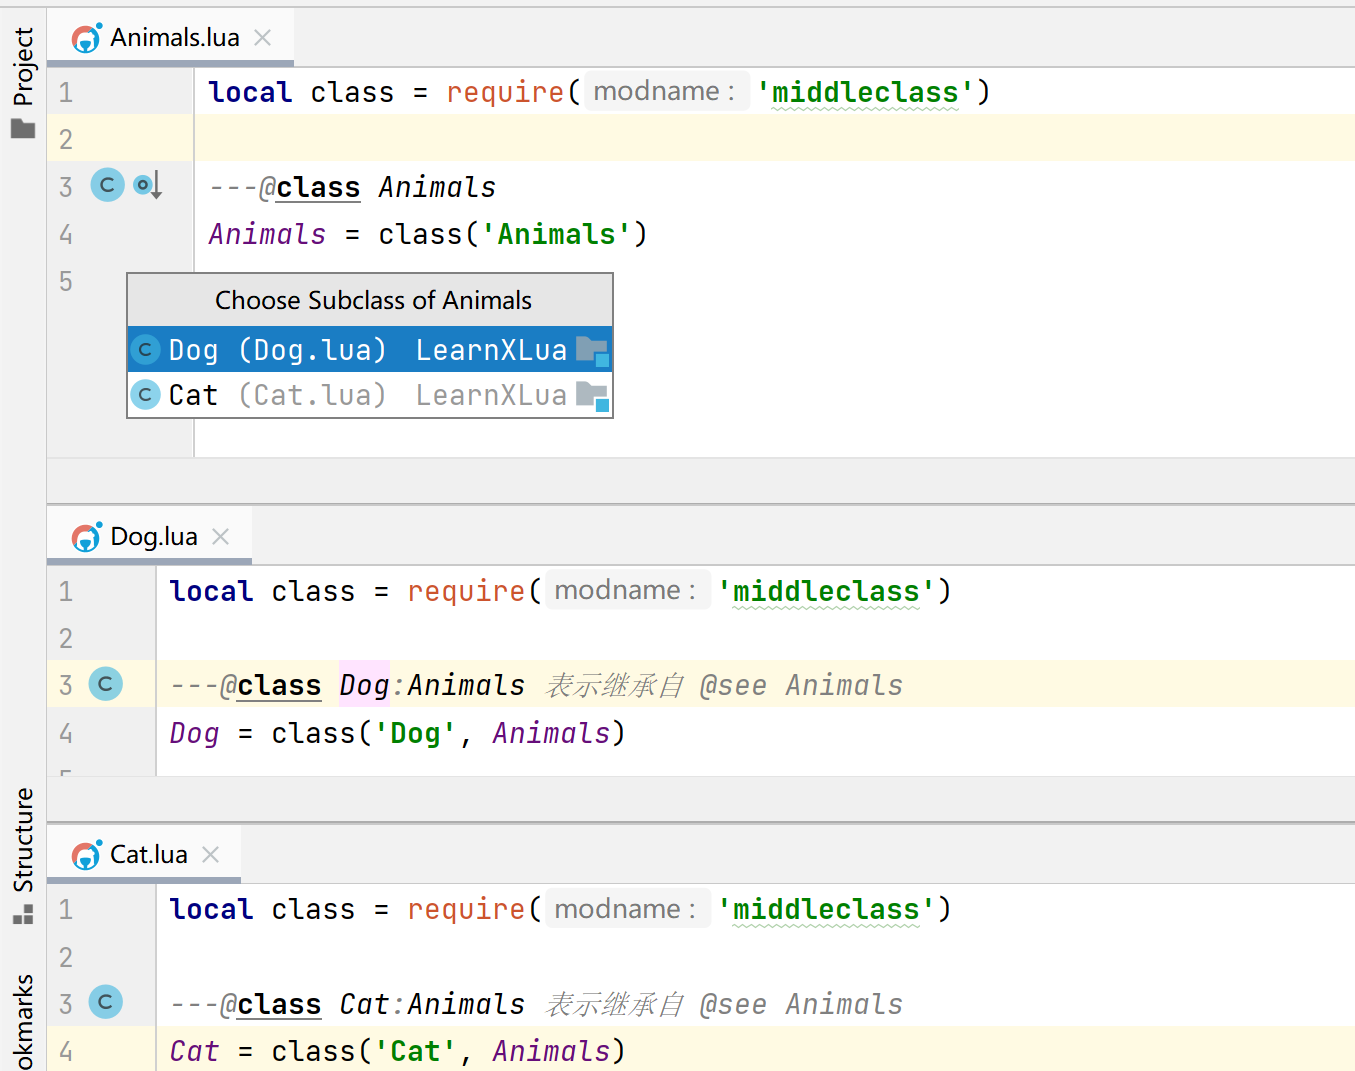Click the Lua file icon on Dog.lua tab
This screenshot has height=1071, width=1355.
87,537
